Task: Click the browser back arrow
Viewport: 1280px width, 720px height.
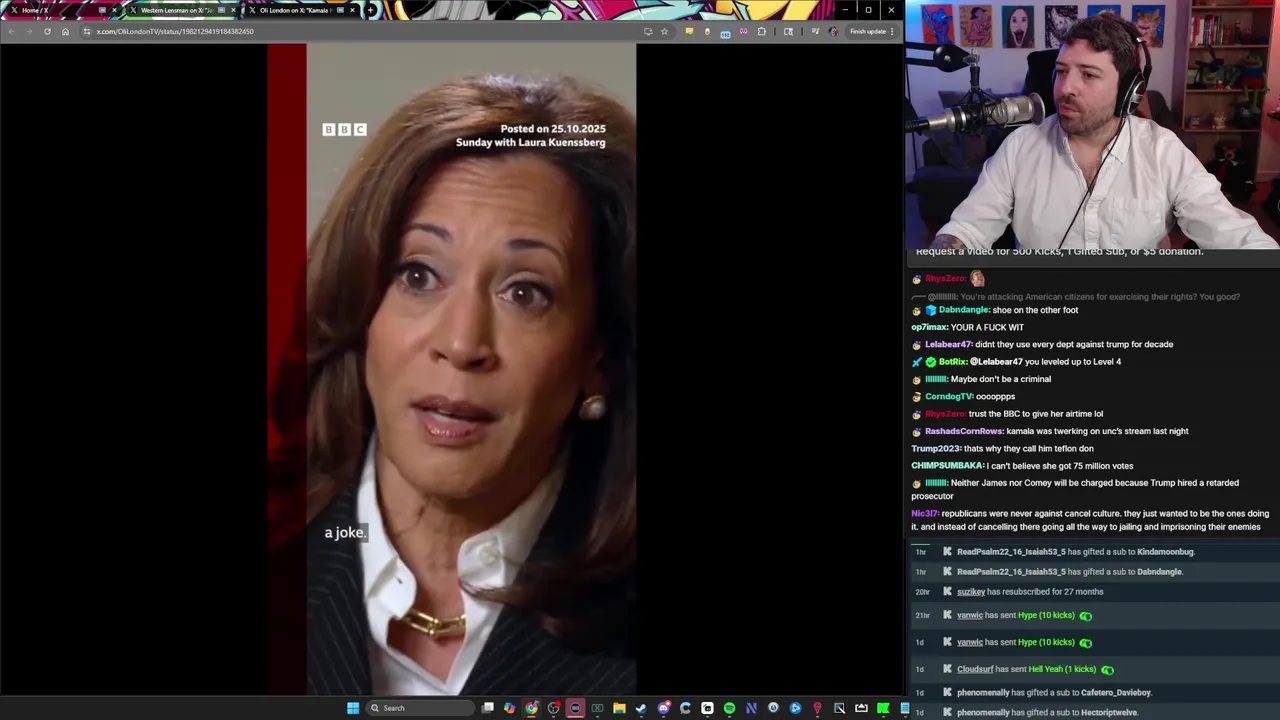Action: click(x=11, y=31)
